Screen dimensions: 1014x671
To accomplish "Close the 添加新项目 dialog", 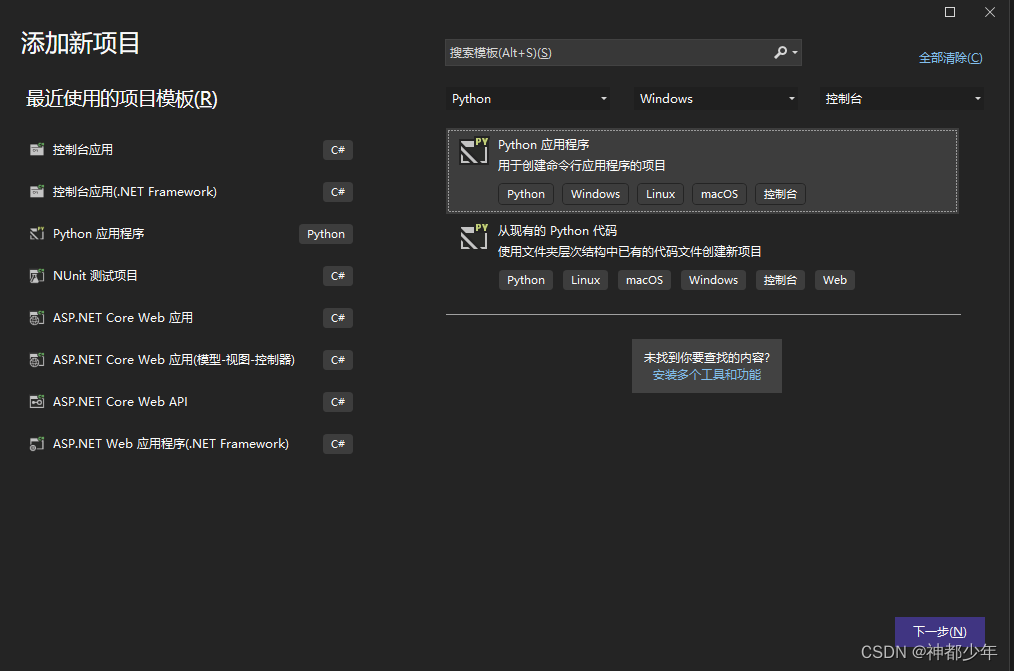I will pyautogui.click(x=990, y=12).
